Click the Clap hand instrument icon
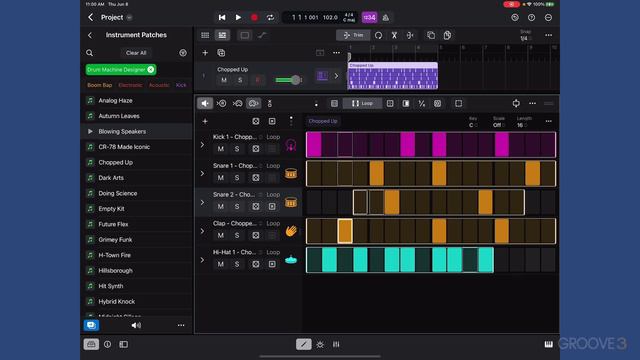 pyautogui.click(x=291, y=231)
